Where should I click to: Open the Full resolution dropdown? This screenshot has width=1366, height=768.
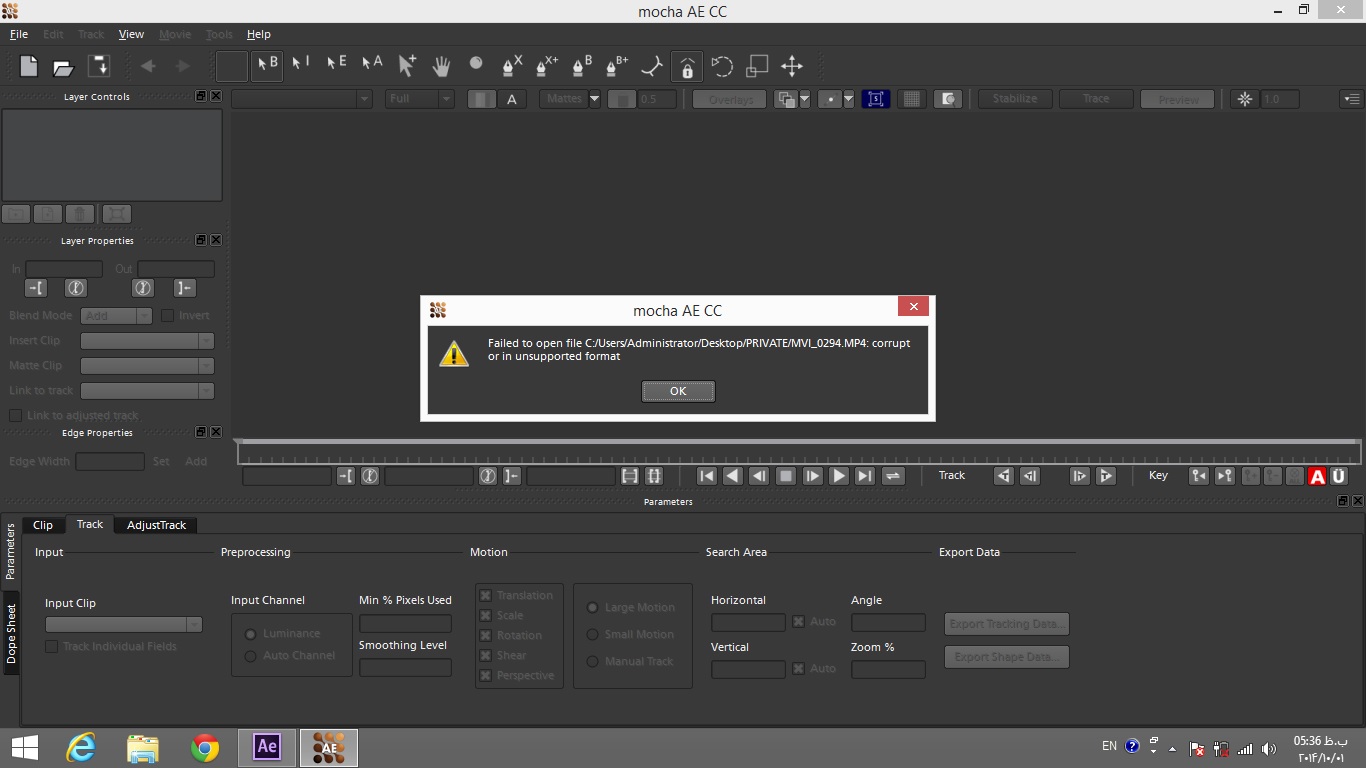point(420,99)
